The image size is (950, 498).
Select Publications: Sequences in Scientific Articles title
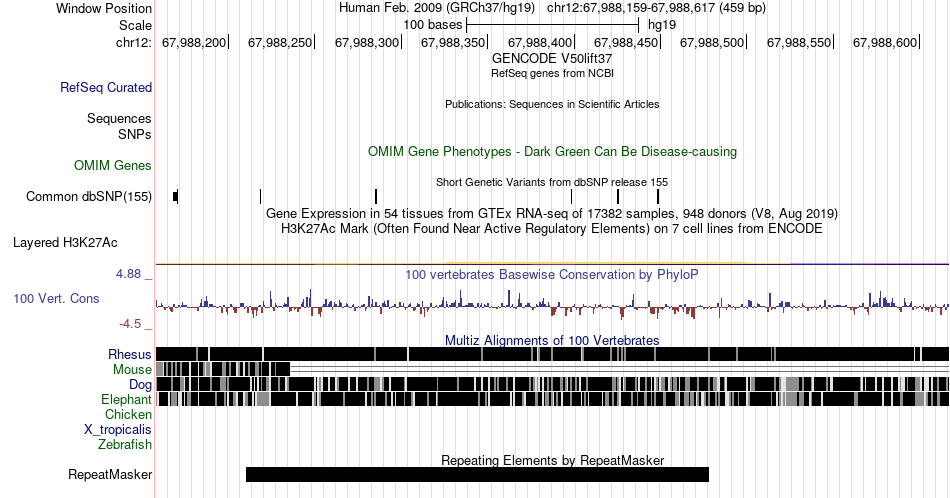click(x=552, y=104)
